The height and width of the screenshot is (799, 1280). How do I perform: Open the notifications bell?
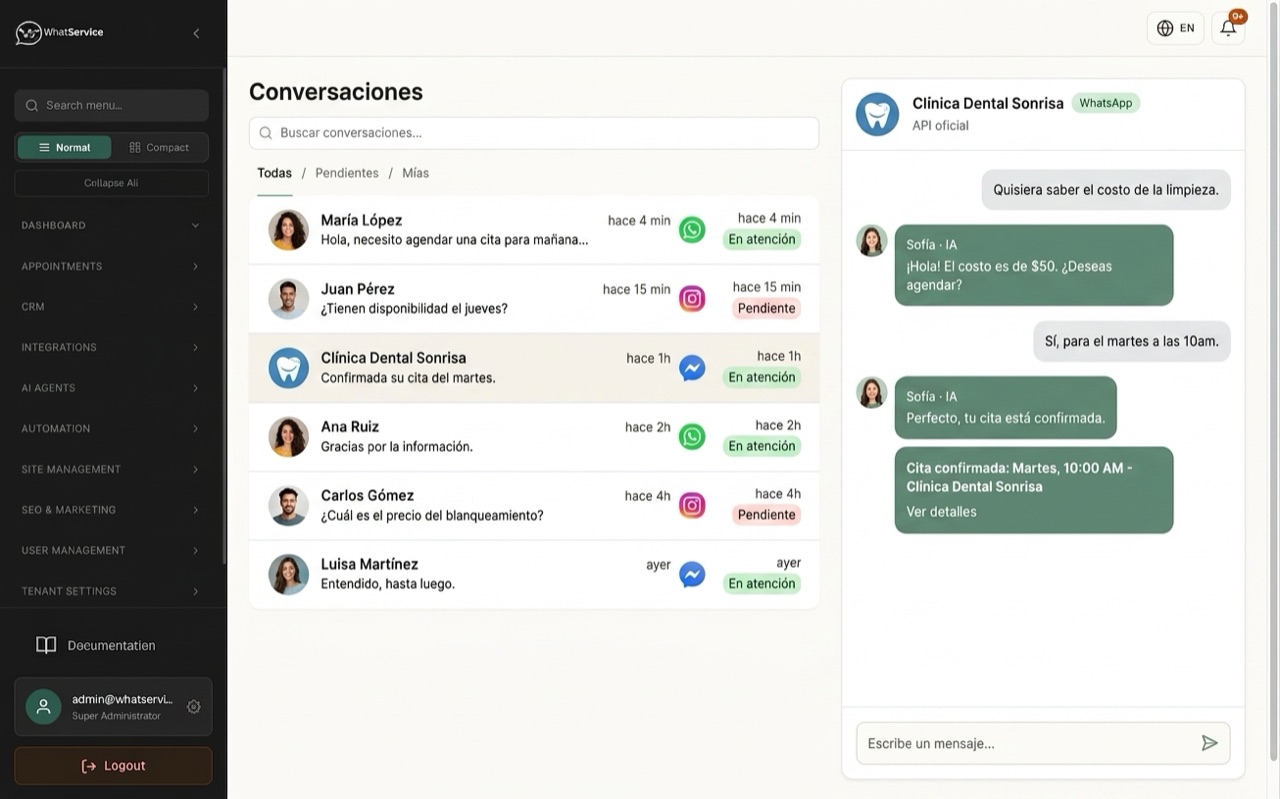1228,28
